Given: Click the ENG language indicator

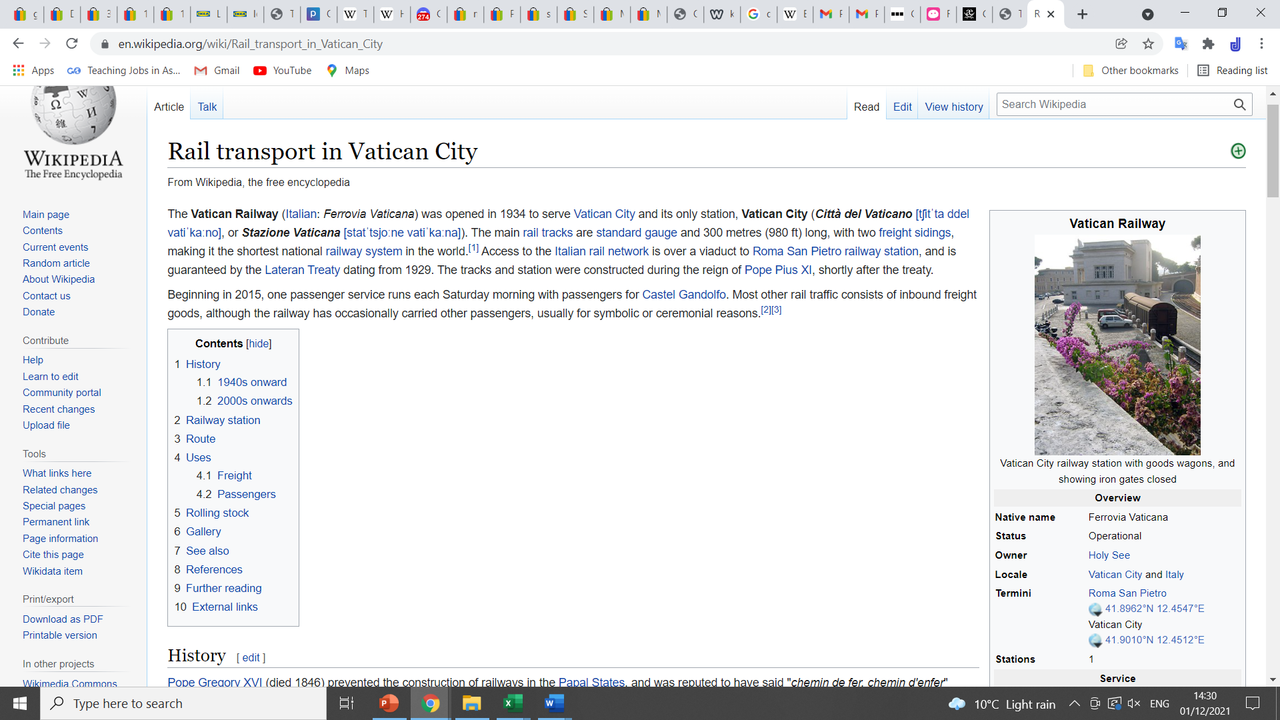Looking at the screenshot, I should pyautogui.click(x=1159, y=704).
